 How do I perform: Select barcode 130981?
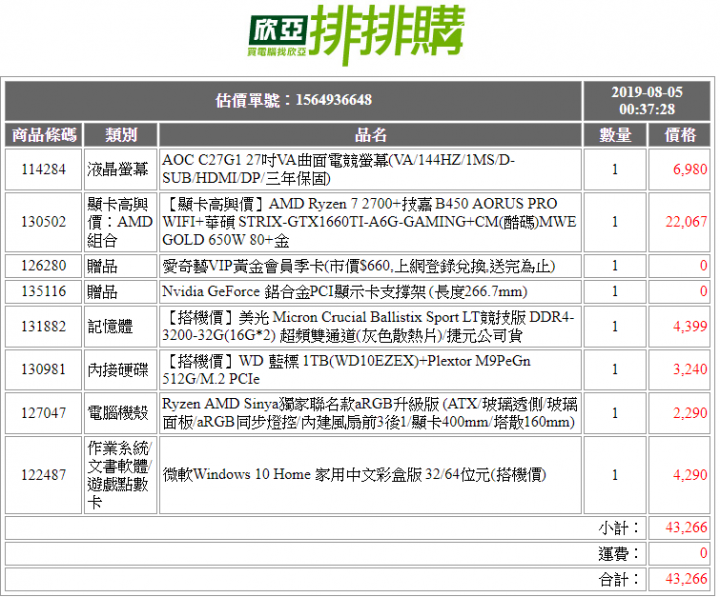click(44, 370)
